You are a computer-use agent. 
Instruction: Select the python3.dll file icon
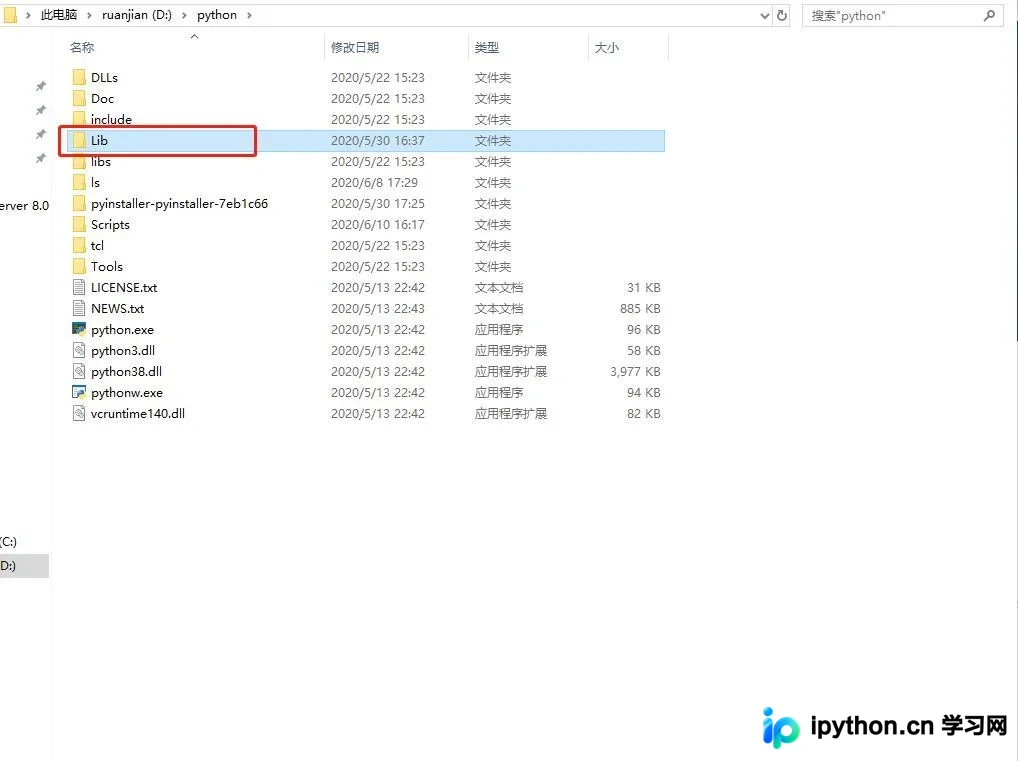point(79,351)
